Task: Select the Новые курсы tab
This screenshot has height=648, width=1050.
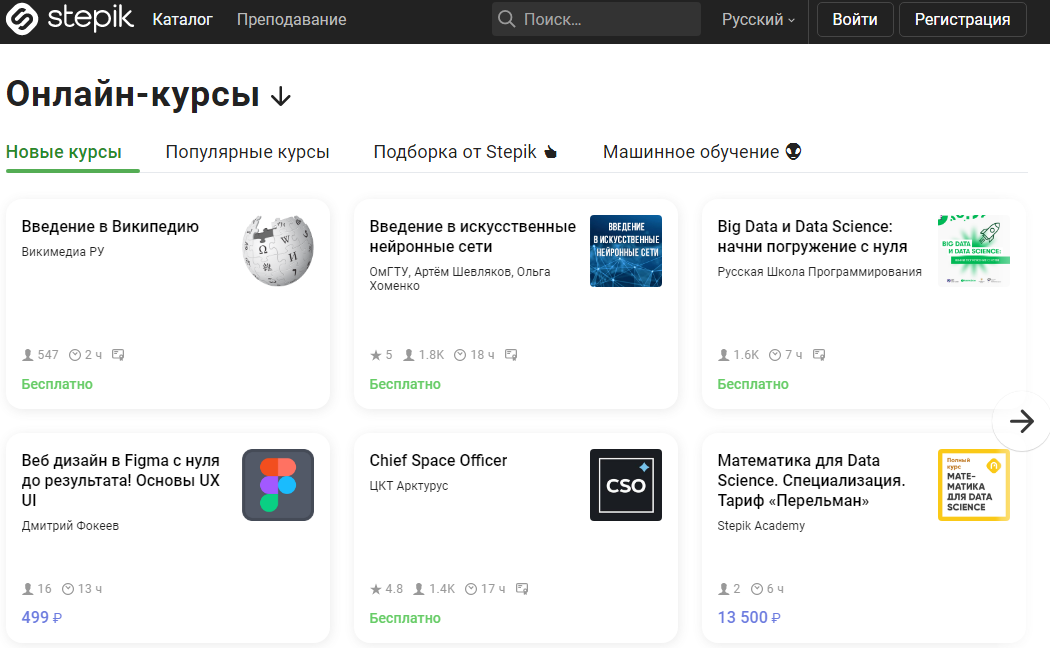Action: click(x=64, y=152)
